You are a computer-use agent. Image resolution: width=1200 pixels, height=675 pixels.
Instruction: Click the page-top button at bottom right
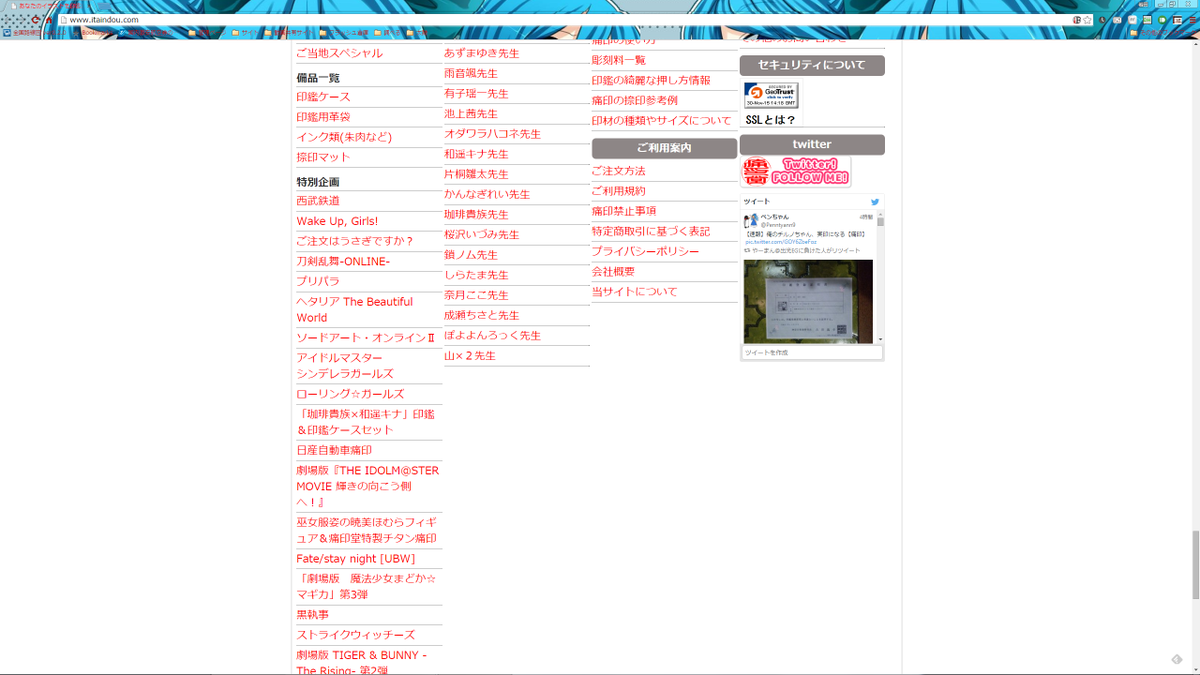tap(1178, 660)
